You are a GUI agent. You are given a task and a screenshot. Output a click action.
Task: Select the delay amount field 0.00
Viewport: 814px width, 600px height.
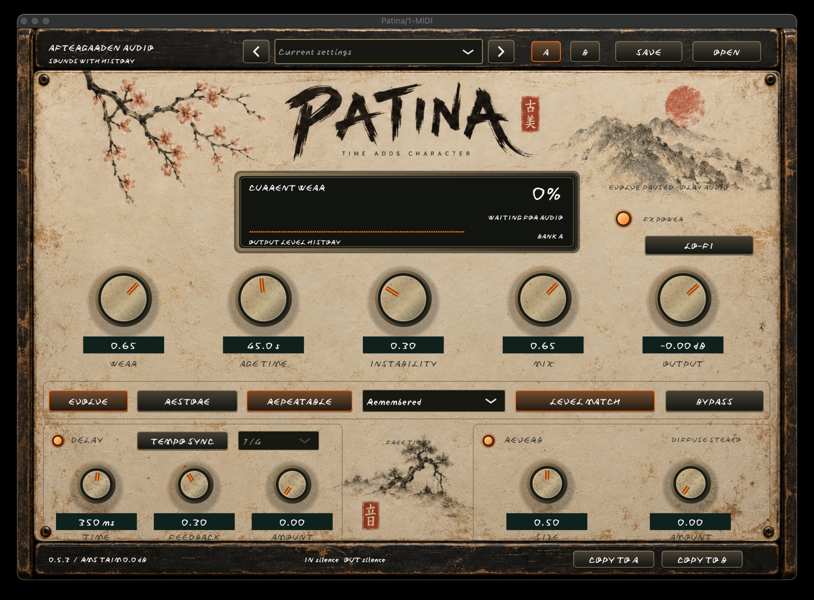click(292, 522)
